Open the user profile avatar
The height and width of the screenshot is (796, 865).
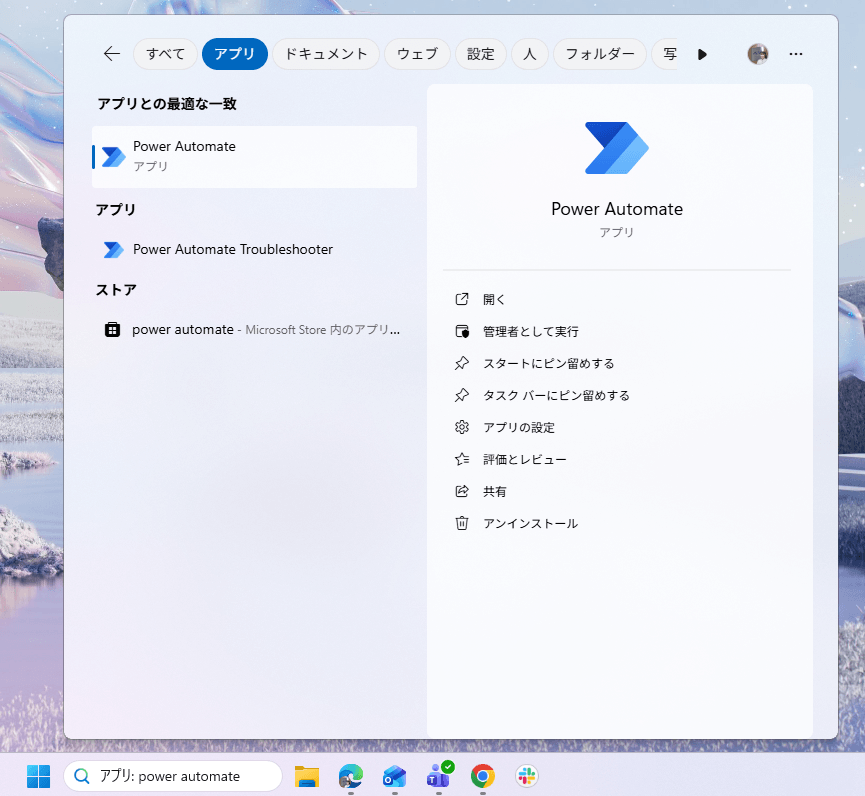(757, 54)
